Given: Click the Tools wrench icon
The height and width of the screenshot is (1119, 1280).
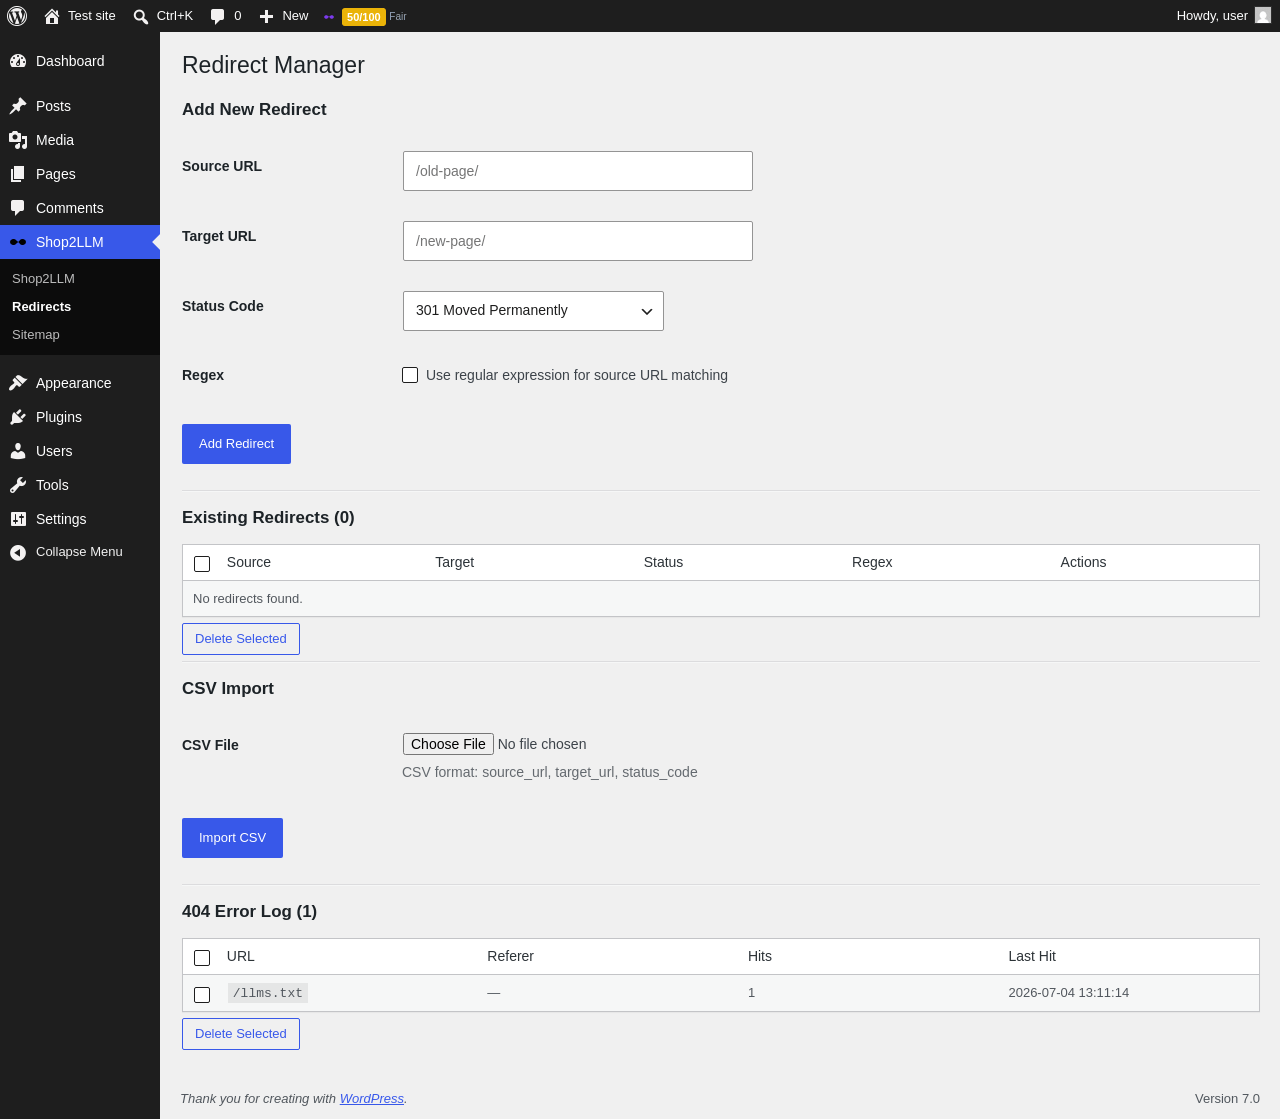Looking at the screenshot, I should pyautogui.click(x=18, y=485).
